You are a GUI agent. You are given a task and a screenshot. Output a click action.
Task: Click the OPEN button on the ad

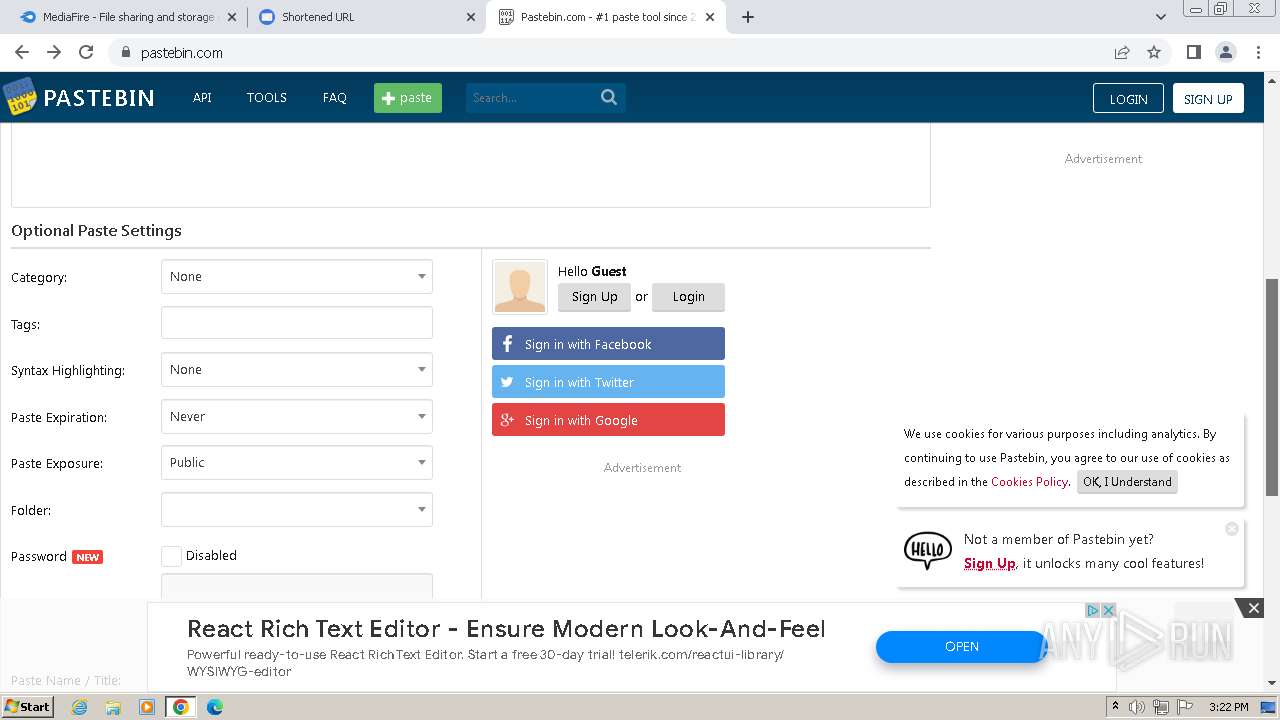click(x=961, y=647)
